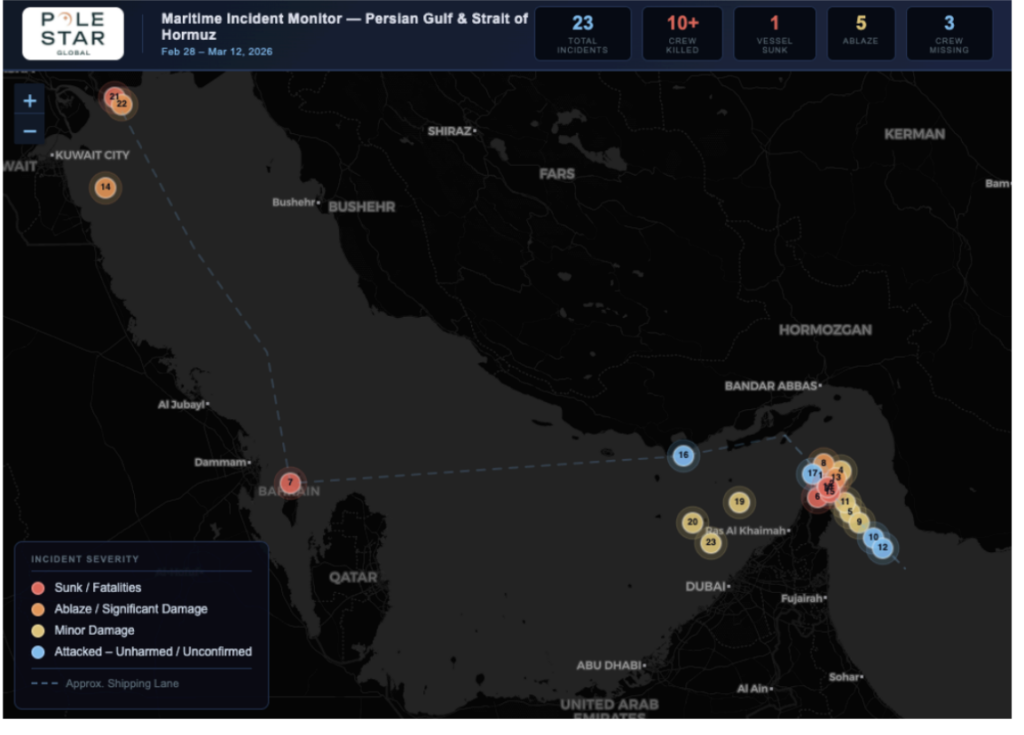Select the Crew Killed stat card
The width and height of the screenshot is (1024, 735).
(682, 34)
